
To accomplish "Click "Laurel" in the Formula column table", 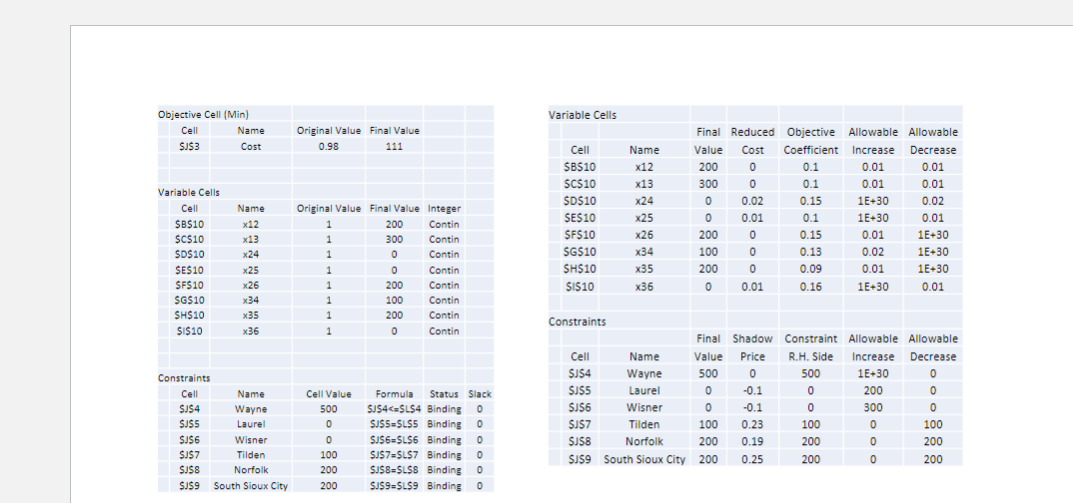I will click(250, 424).
